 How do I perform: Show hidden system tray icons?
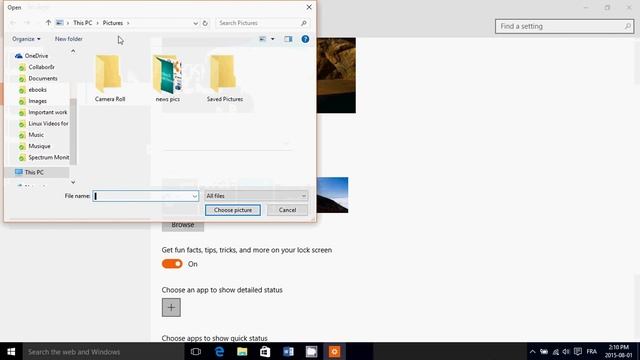pyautogui.click(x=532, y=351)
